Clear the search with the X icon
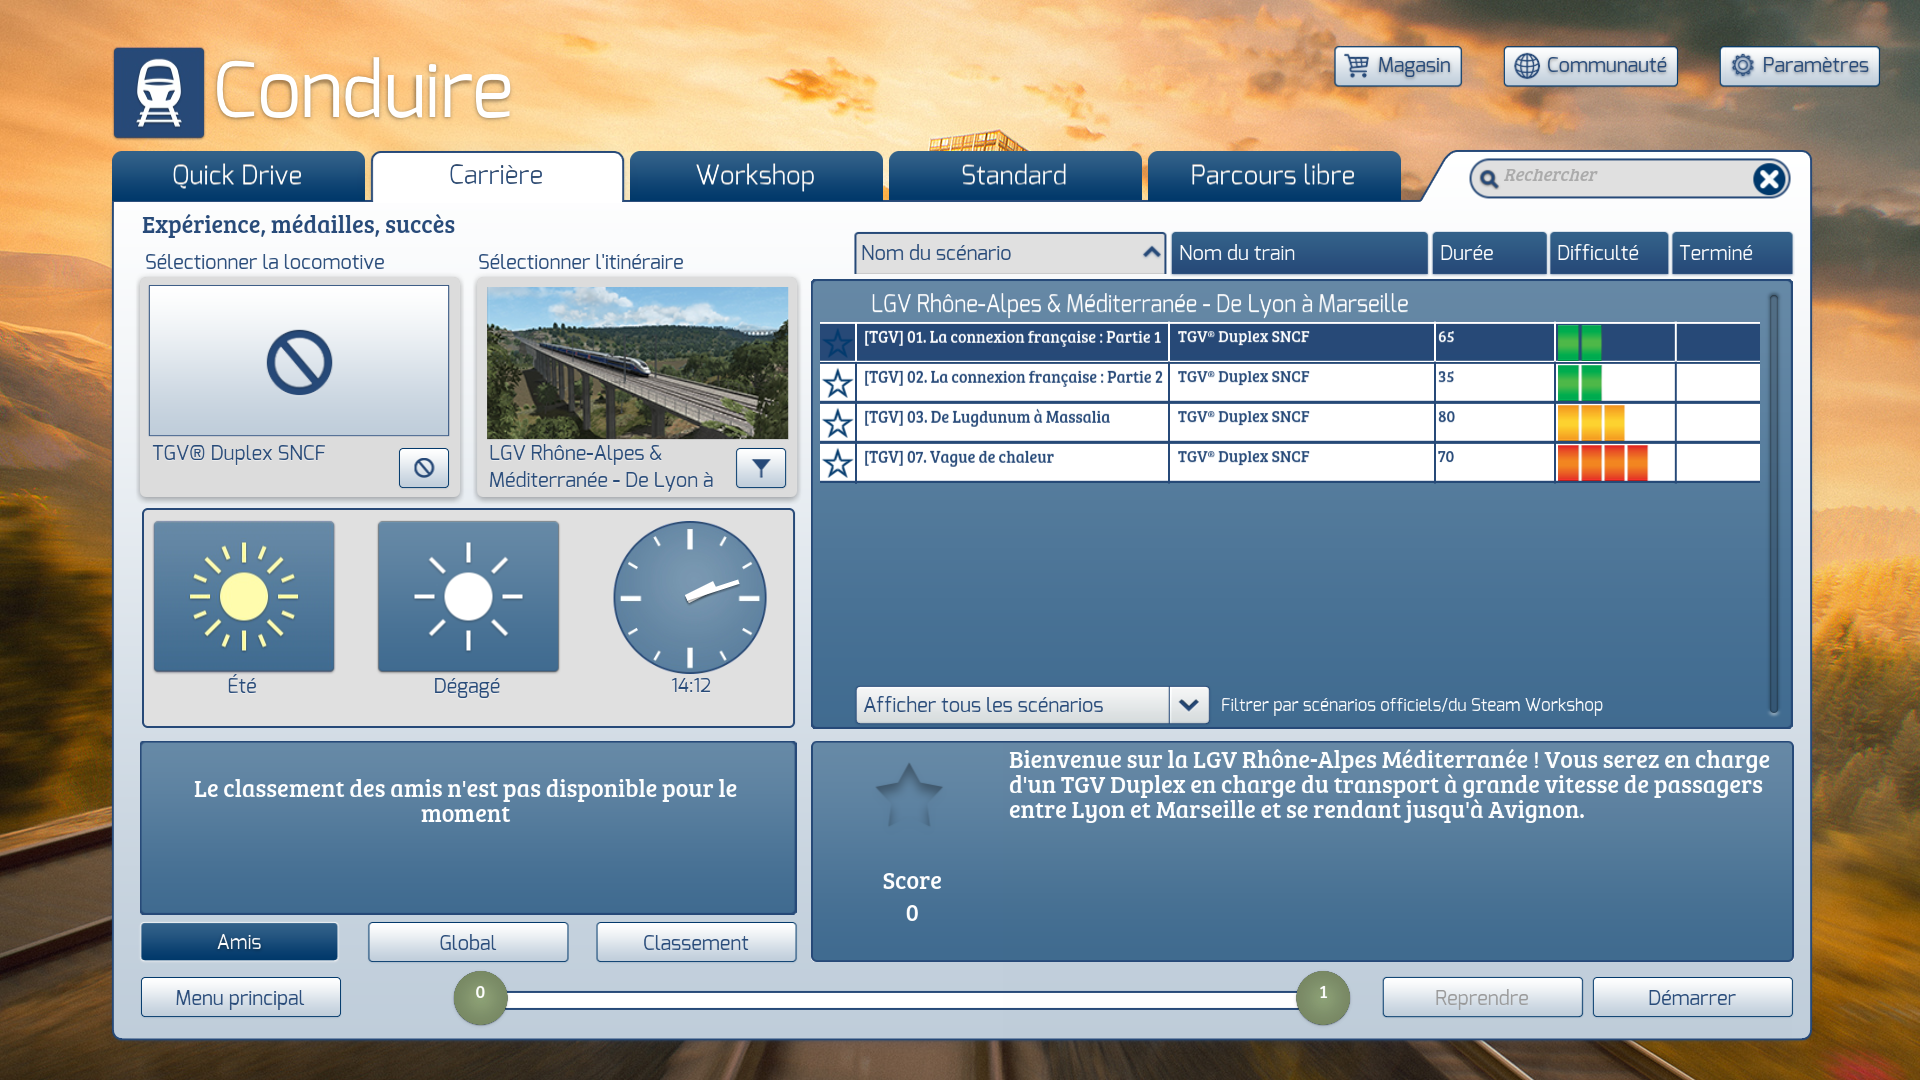Image resolution: width=1920 pixels, height=1080 pixels. click(x=1769, y=179)
